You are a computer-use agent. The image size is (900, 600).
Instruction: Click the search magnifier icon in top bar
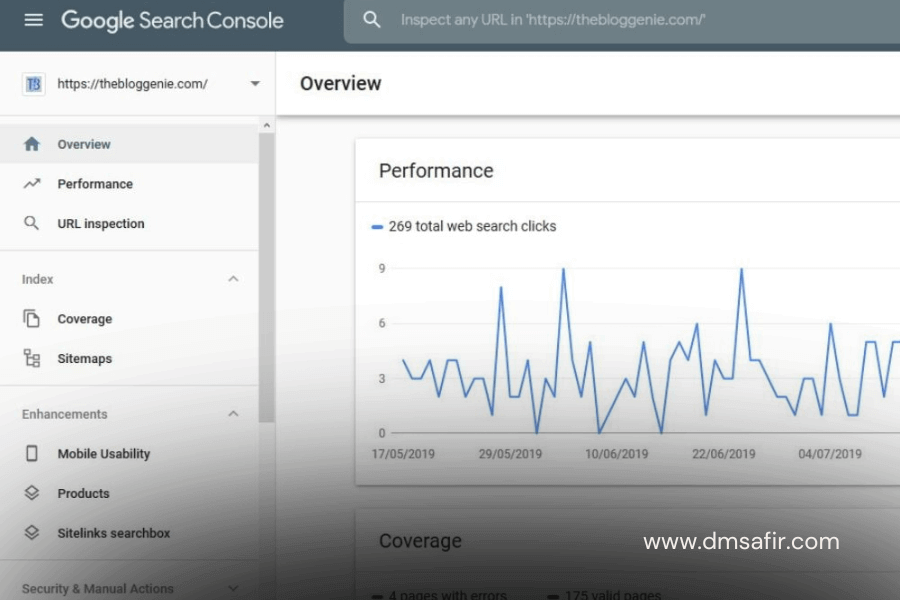pyautogui.click(x=371, y=20)
